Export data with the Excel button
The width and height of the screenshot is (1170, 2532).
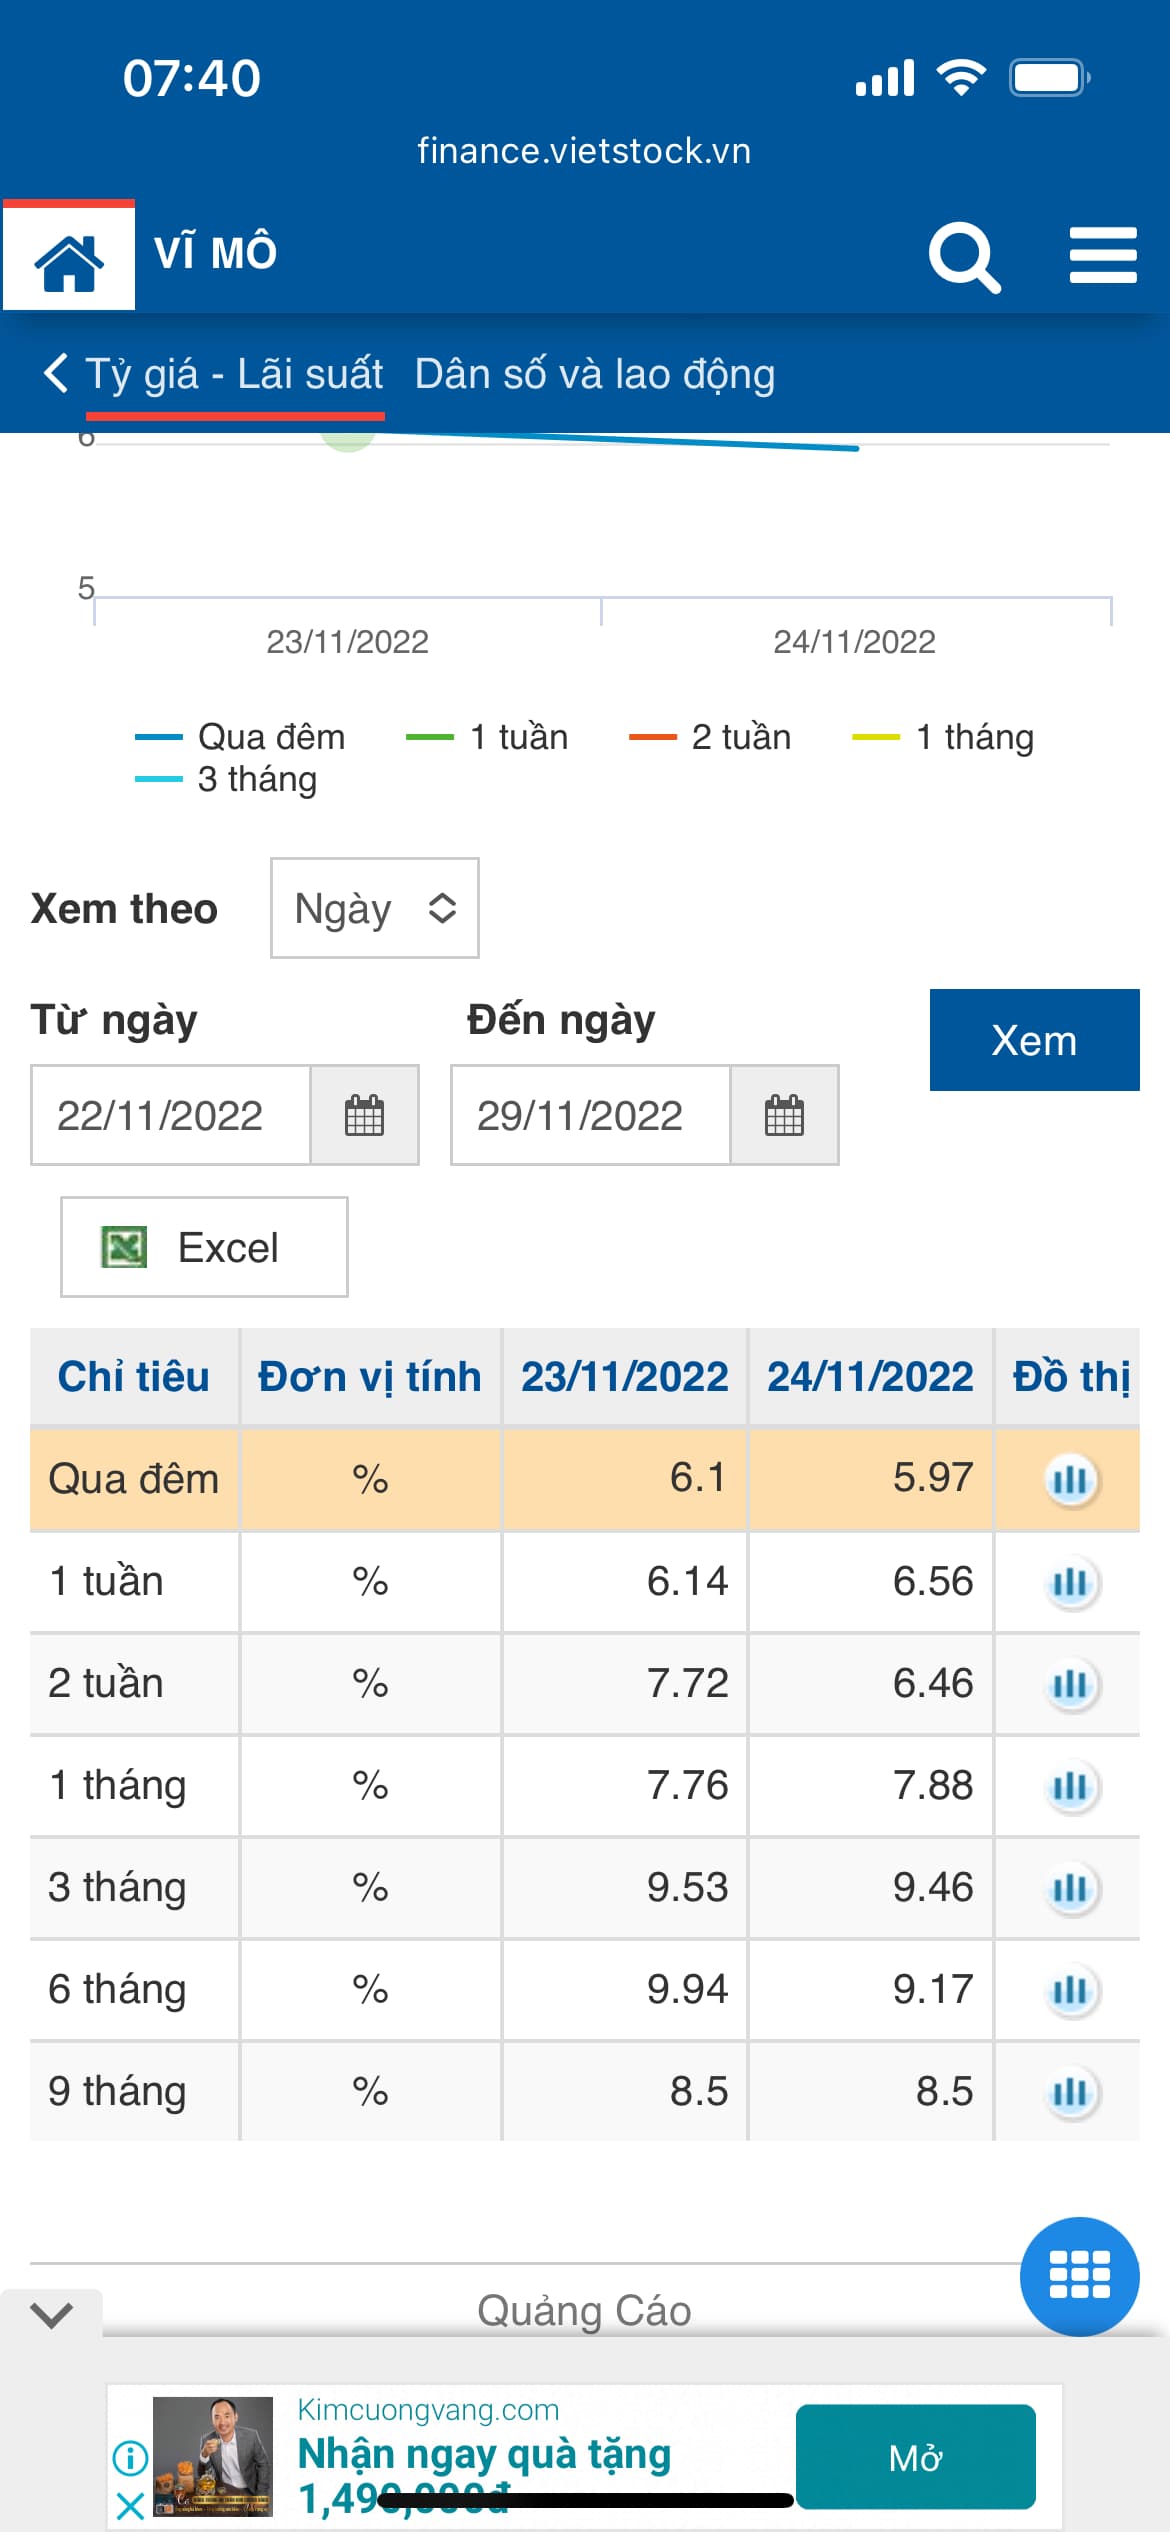pyautogui.click(x=204, y=1247)
